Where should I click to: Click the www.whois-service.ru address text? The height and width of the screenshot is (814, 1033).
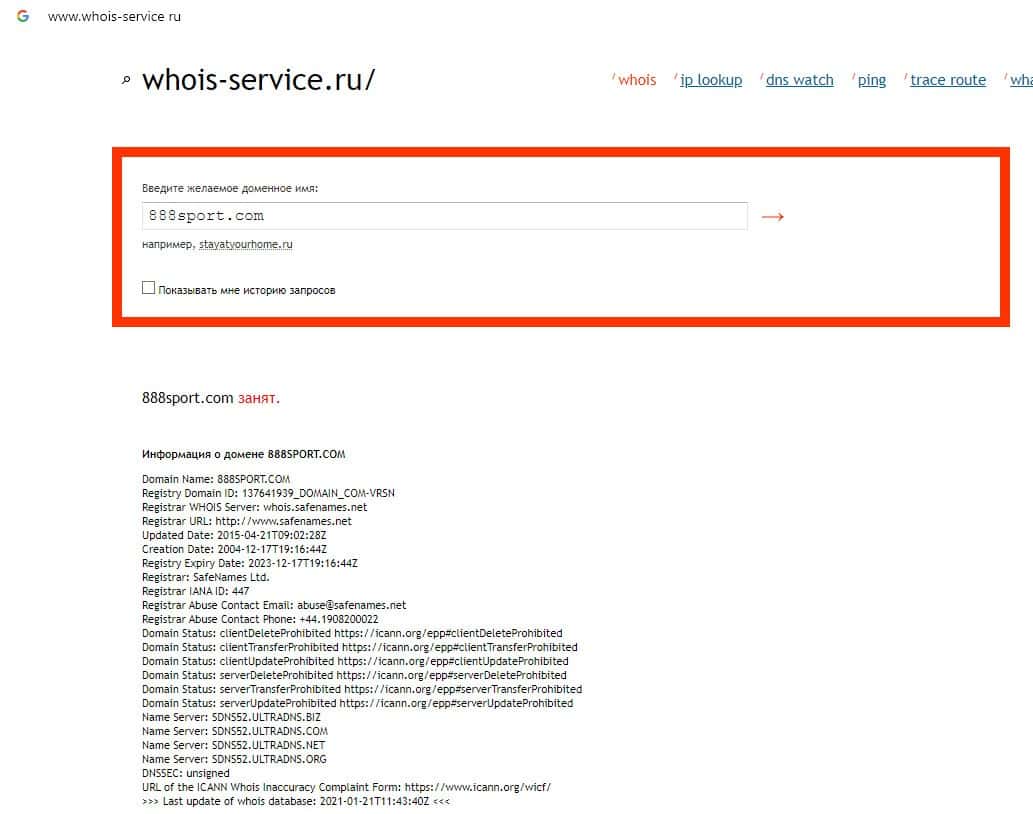[x=114, y=17]
